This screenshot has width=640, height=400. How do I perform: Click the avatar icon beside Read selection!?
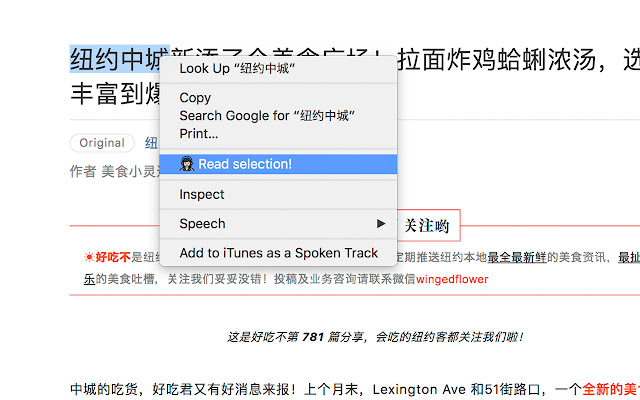point(187,164)
